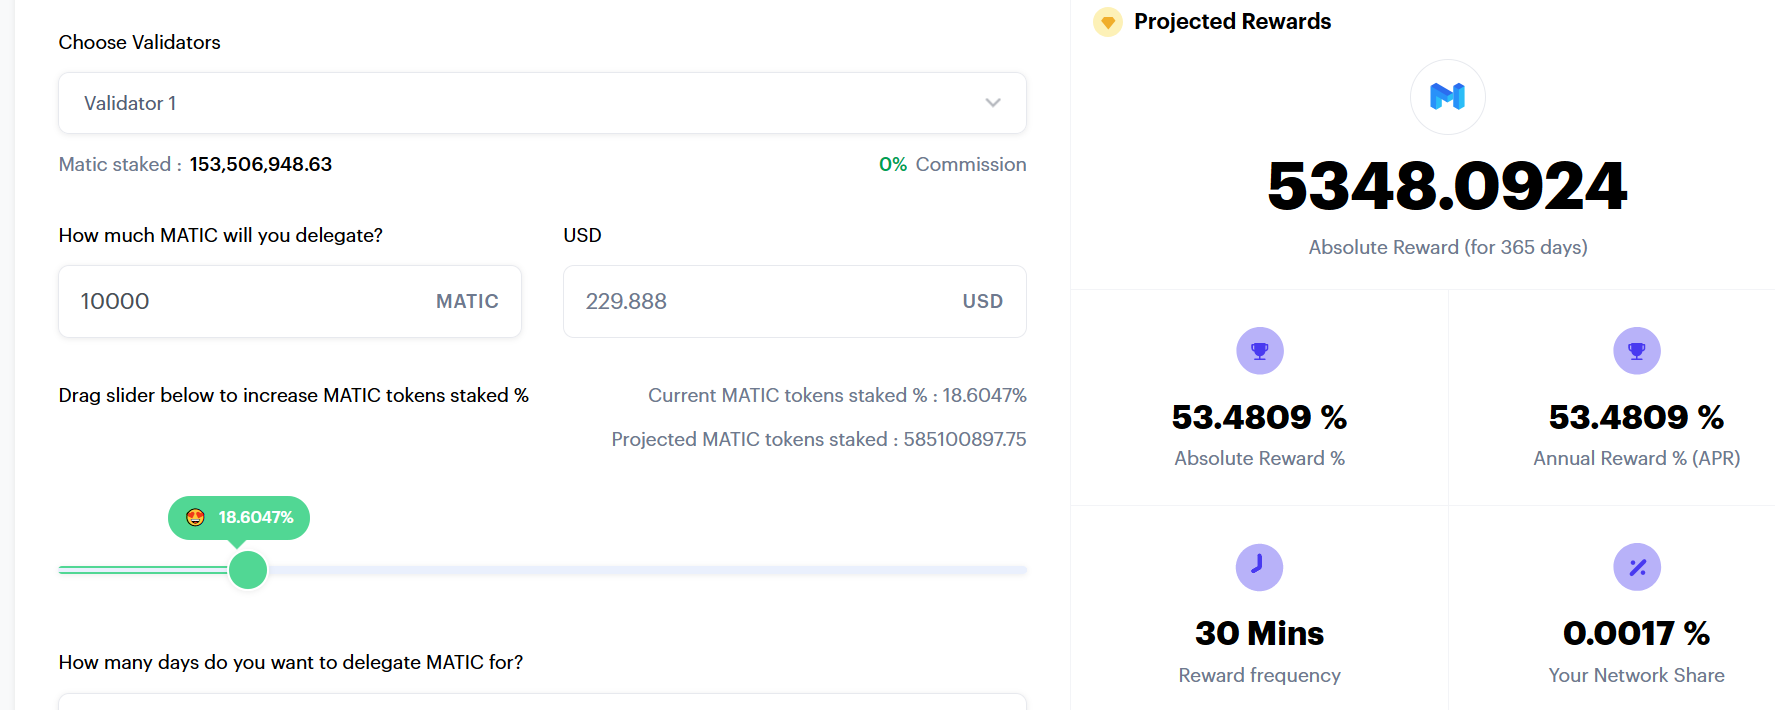
Task: Expand validators list using chevron arrow
Action: [992, 103]
